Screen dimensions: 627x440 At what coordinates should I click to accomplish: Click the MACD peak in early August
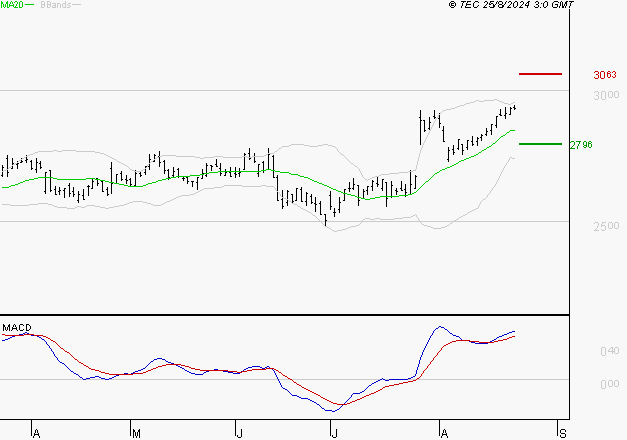(440, 327)
